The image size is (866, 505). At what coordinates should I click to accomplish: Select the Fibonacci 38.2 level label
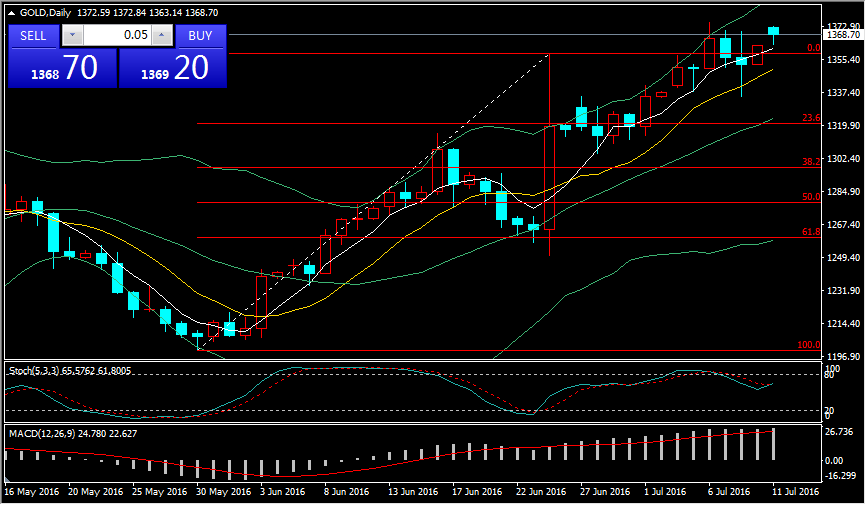coord(810,161)
